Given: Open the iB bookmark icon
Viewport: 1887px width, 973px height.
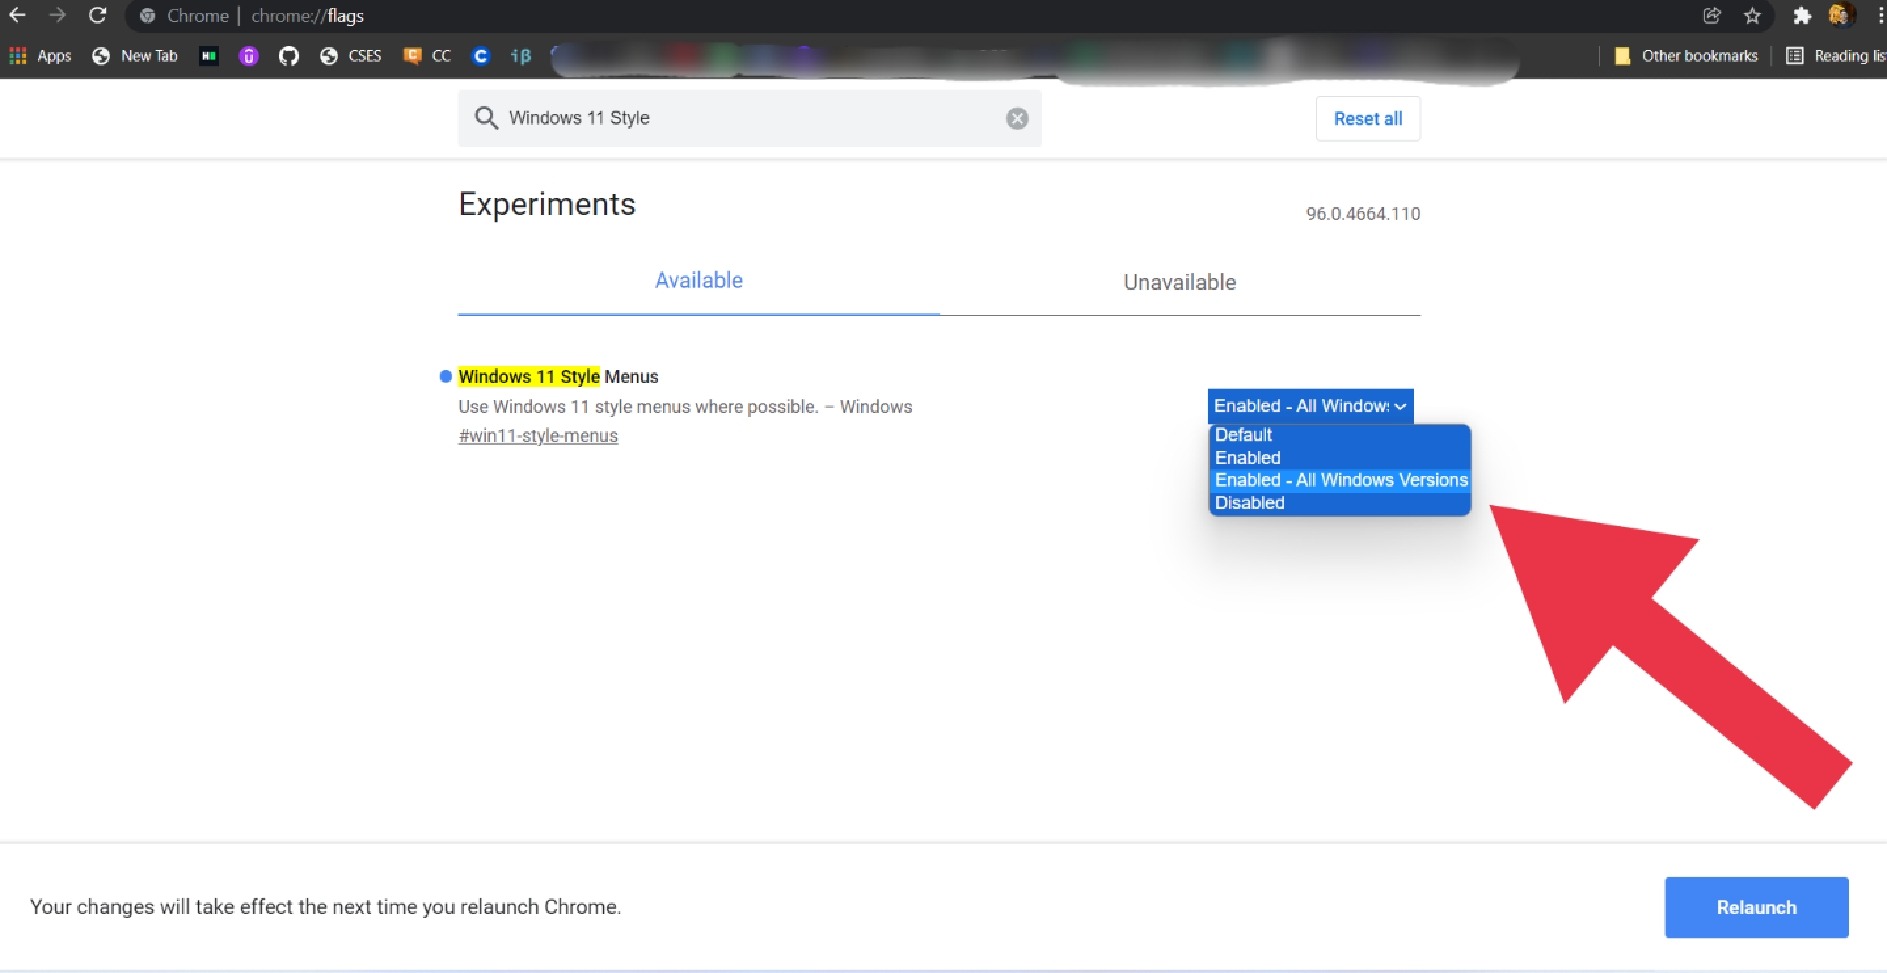Looking at the screenshot, I should [x=521, y=56].
